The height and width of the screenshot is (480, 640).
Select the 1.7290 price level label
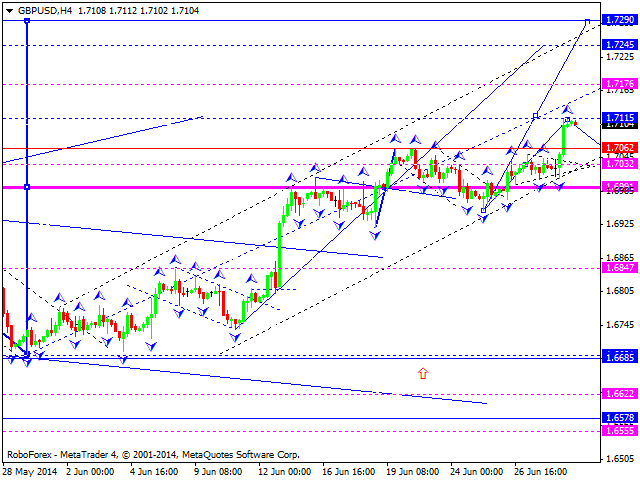click(x=620, y=20)
